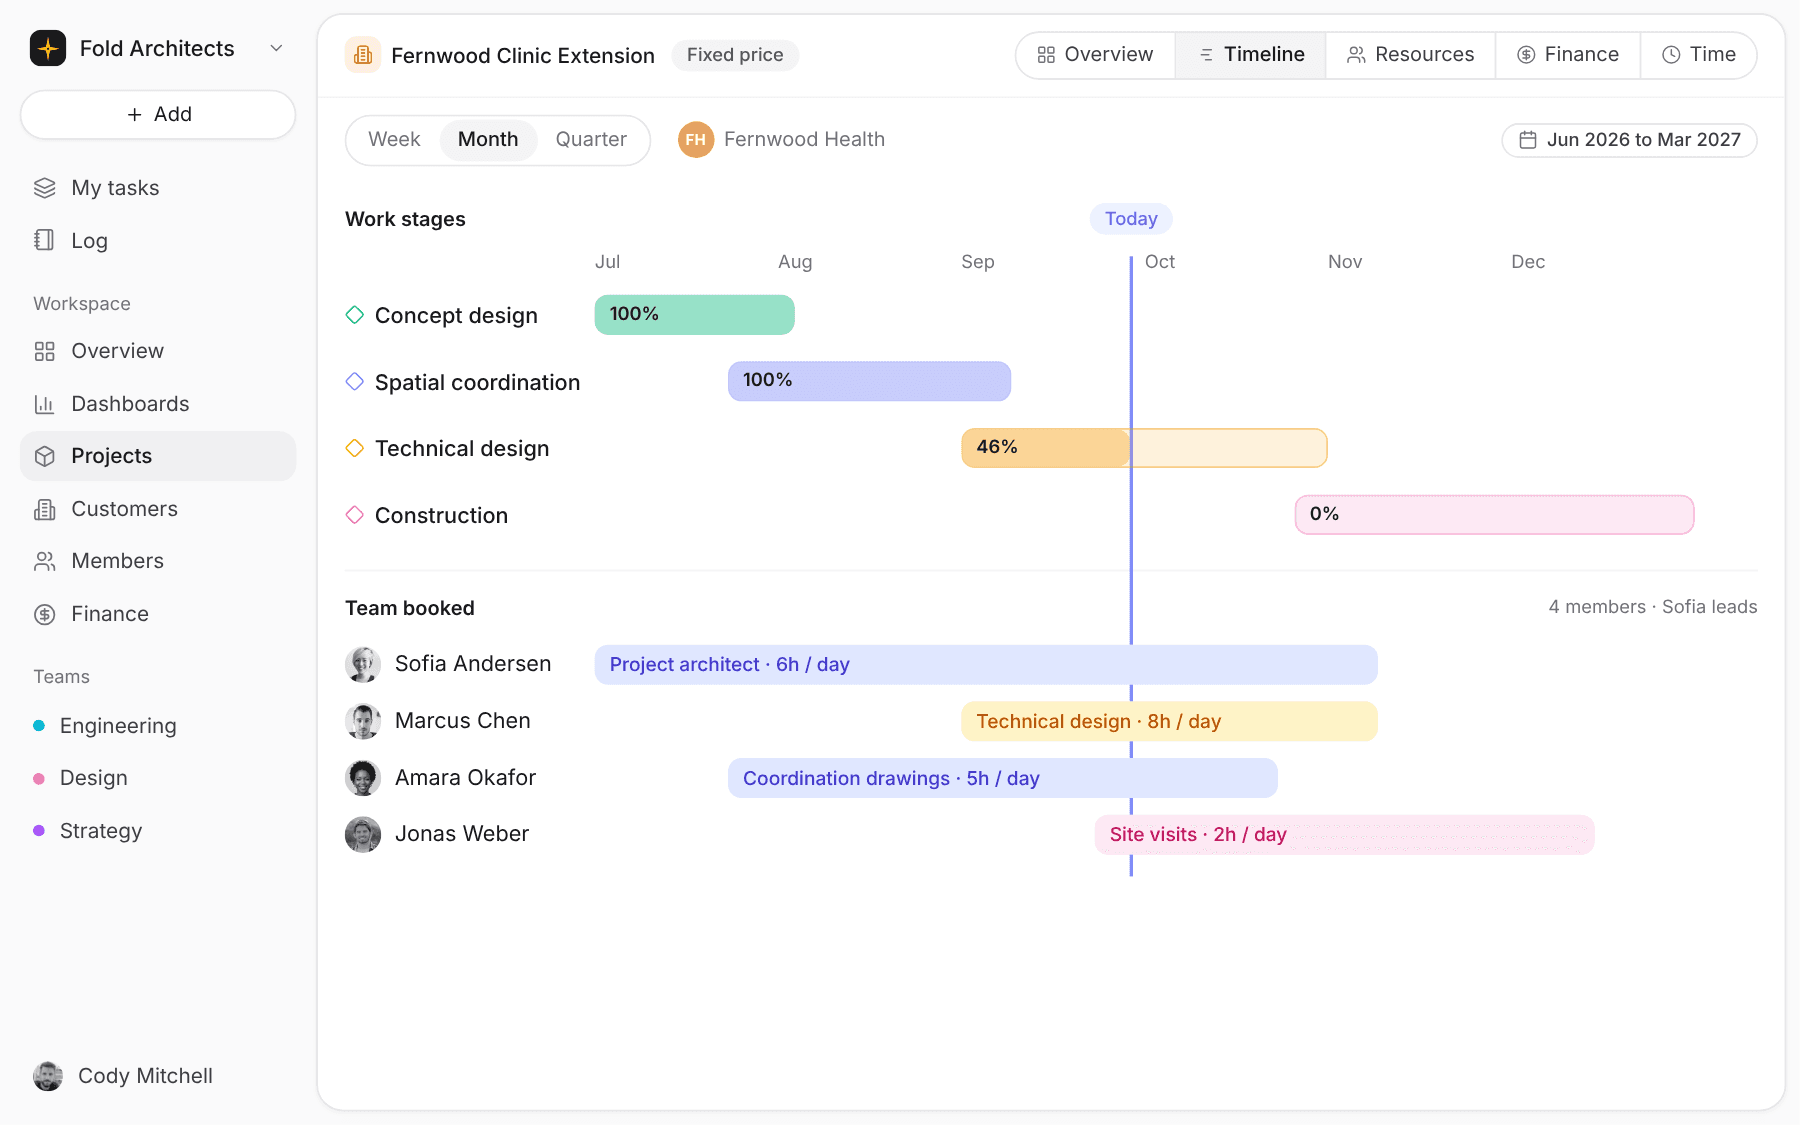1800x1125 pixels.
Task: Click the Technical design diamond marker
Action: pos(355,448)
